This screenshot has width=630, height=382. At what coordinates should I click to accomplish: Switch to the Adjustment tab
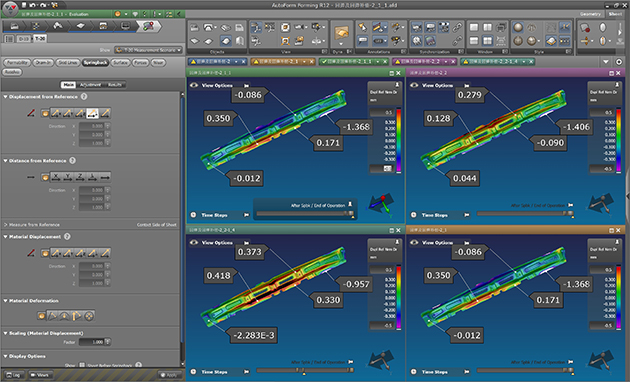tap(90, 85)
